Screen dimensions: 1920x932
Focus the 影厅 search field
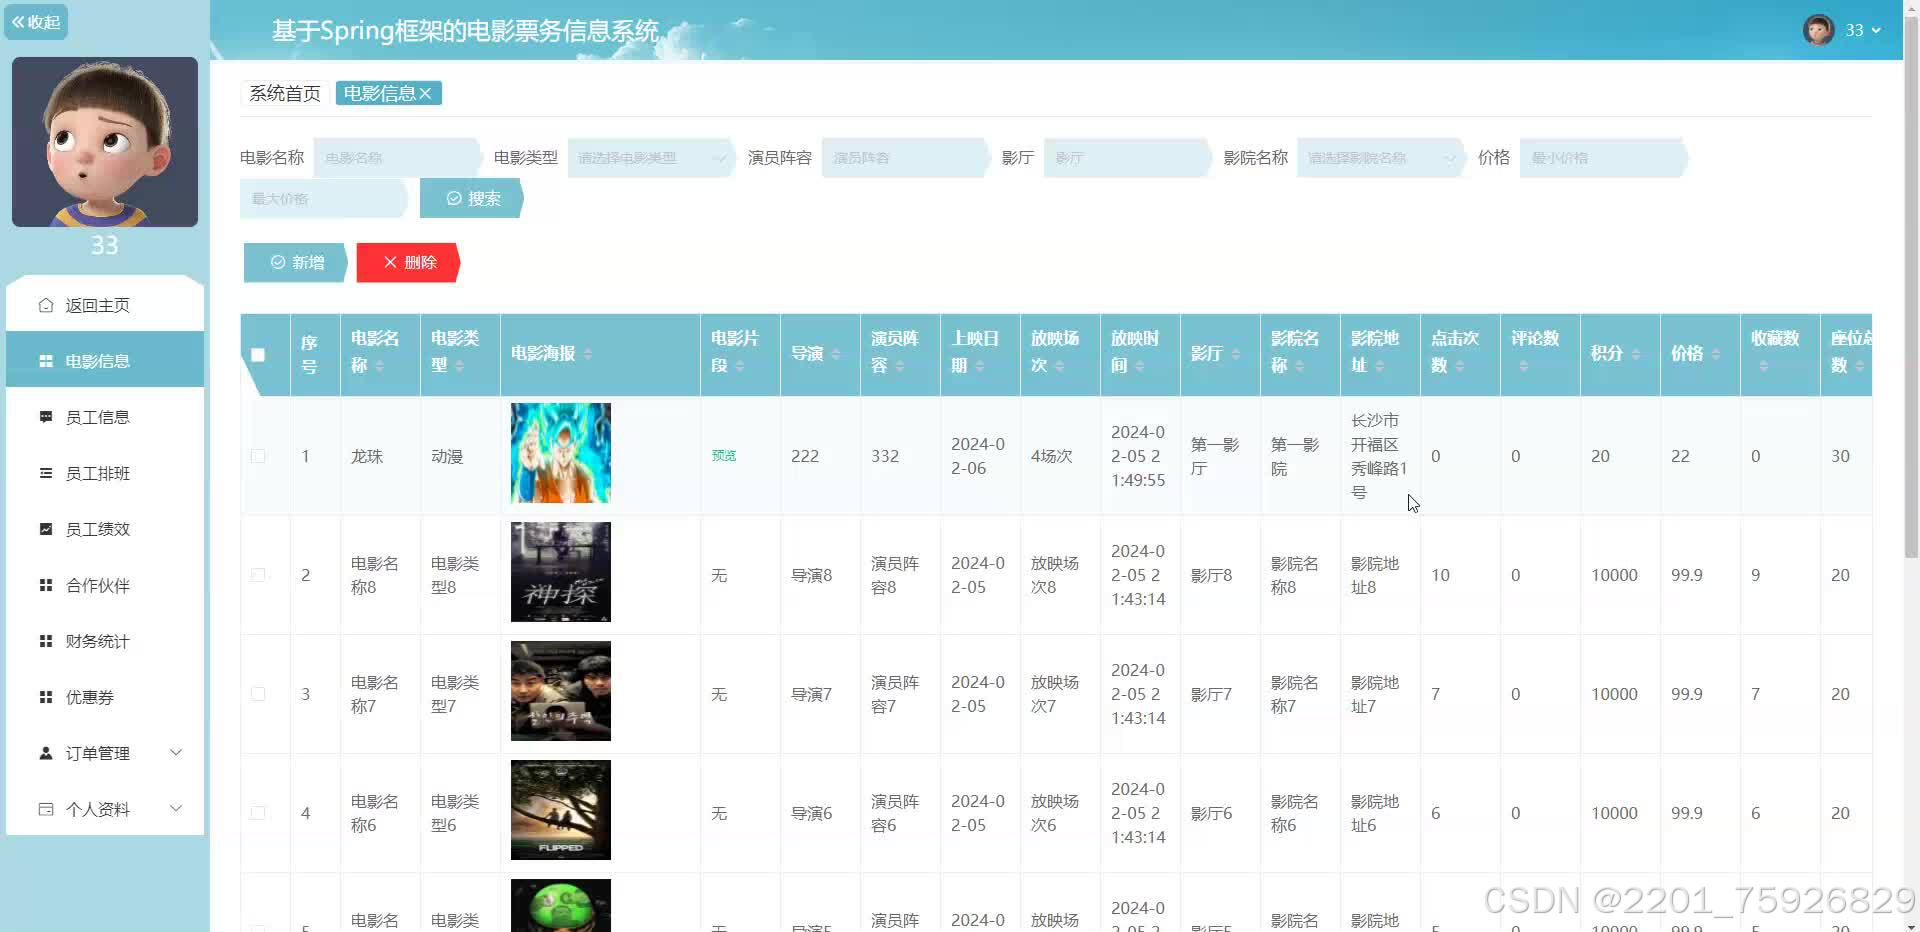tap(1126, 158)
